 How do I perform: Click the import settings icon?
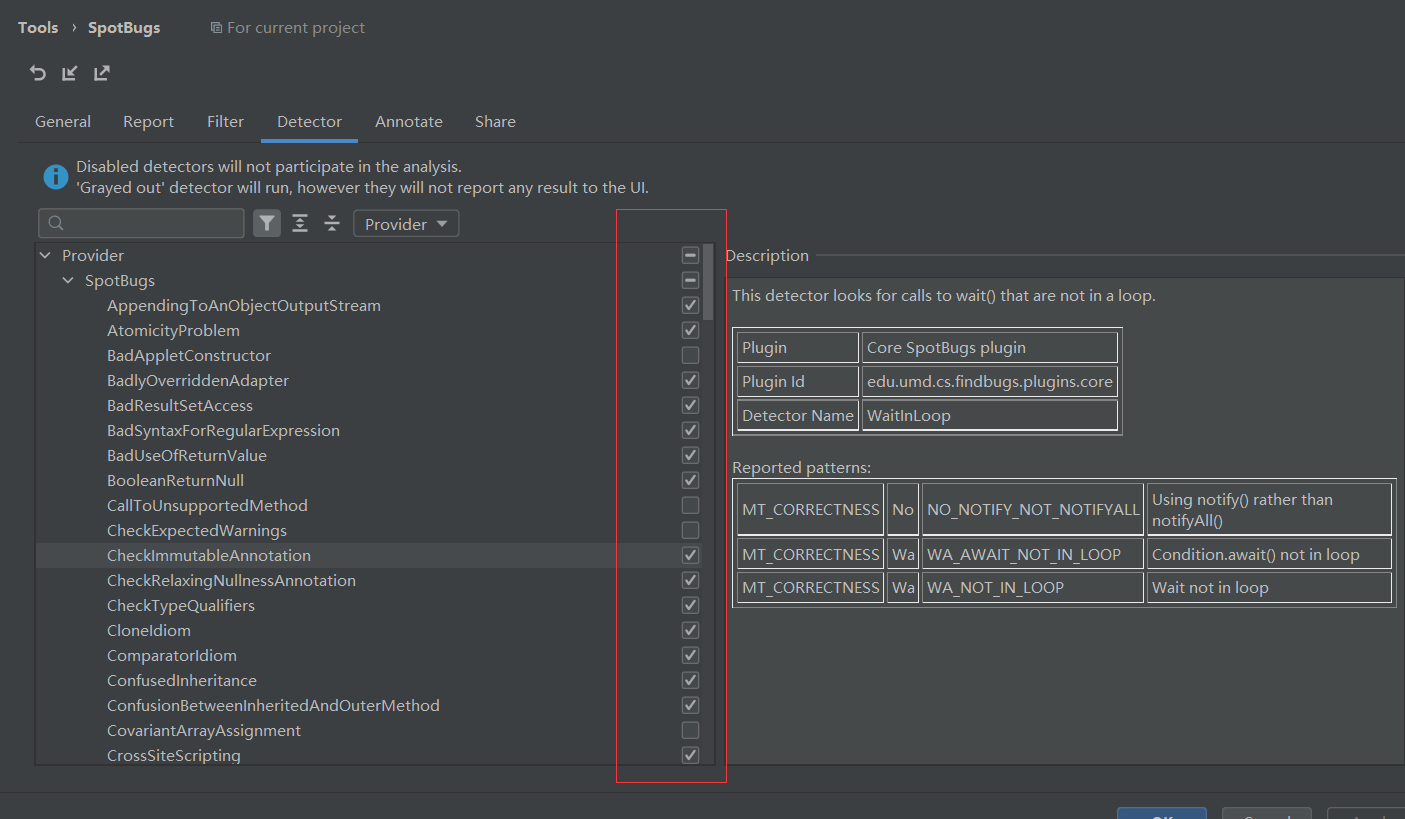[x=69, y=72]
